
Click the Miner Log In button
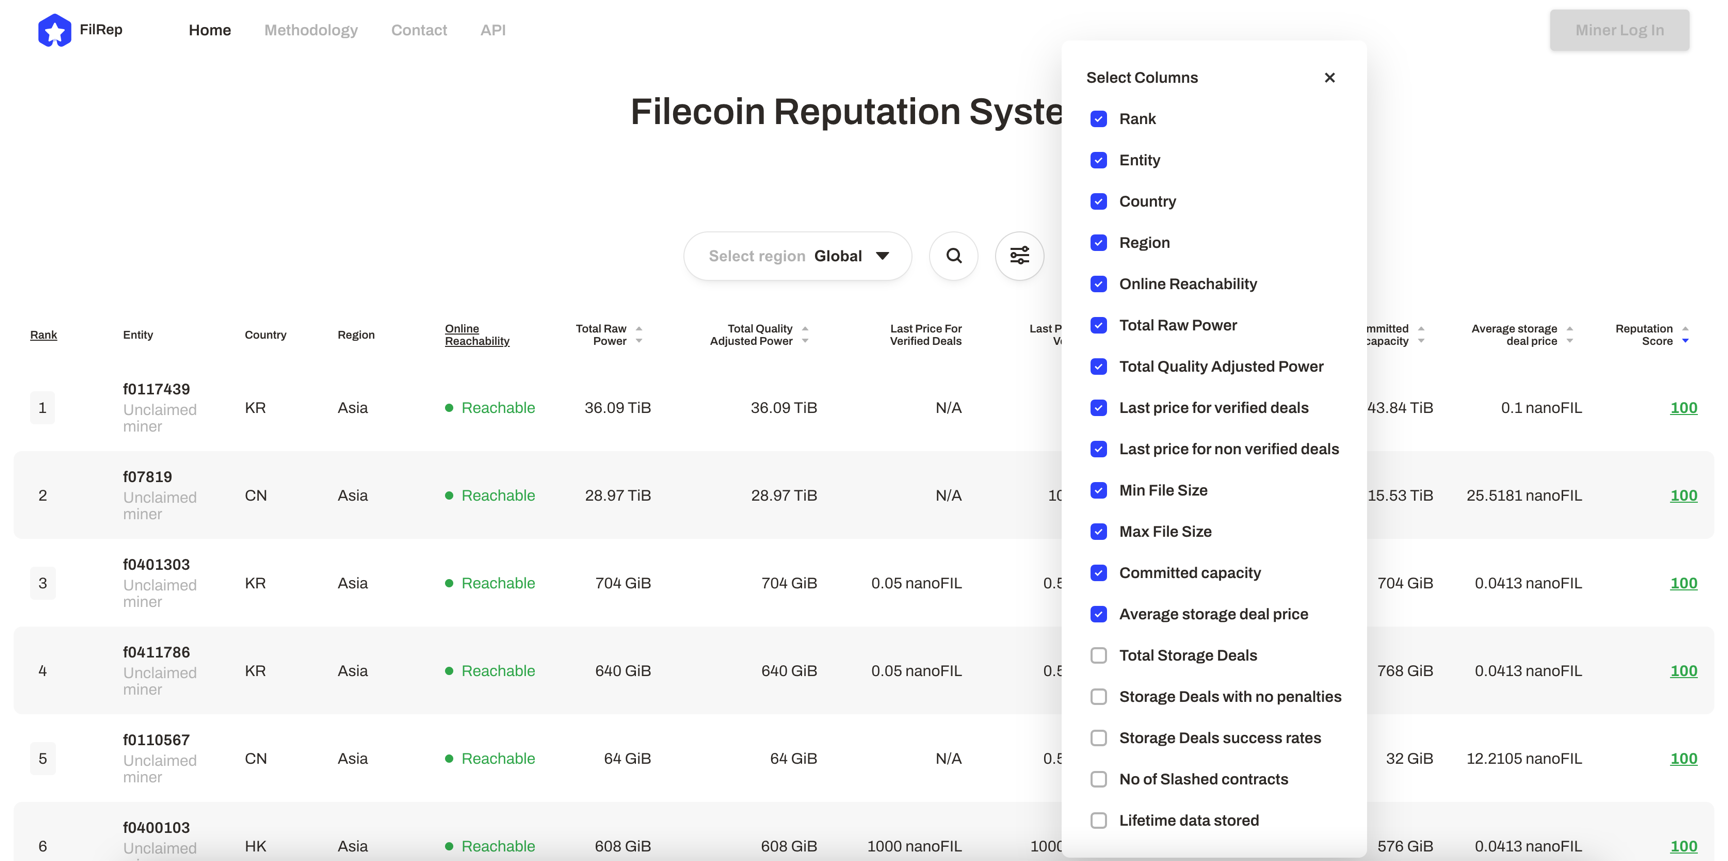coord(1618,30)
